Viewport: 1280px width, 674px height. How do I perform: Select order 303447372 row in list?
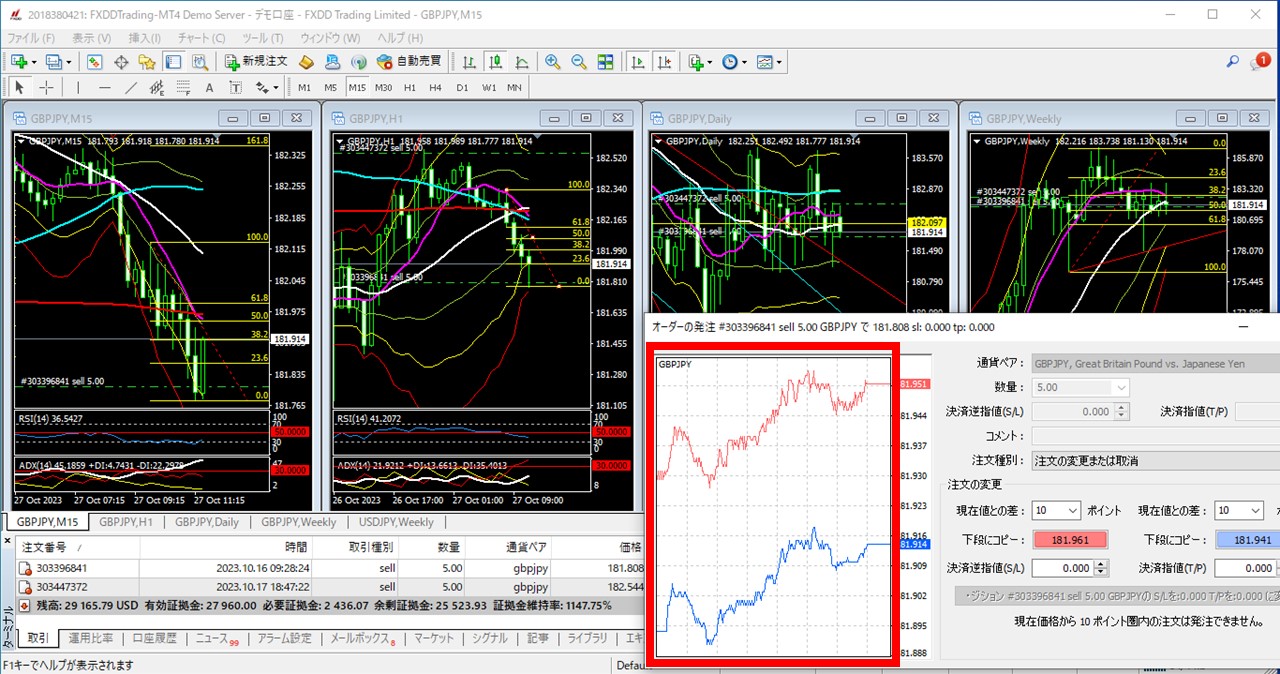[x=62, y=587]
